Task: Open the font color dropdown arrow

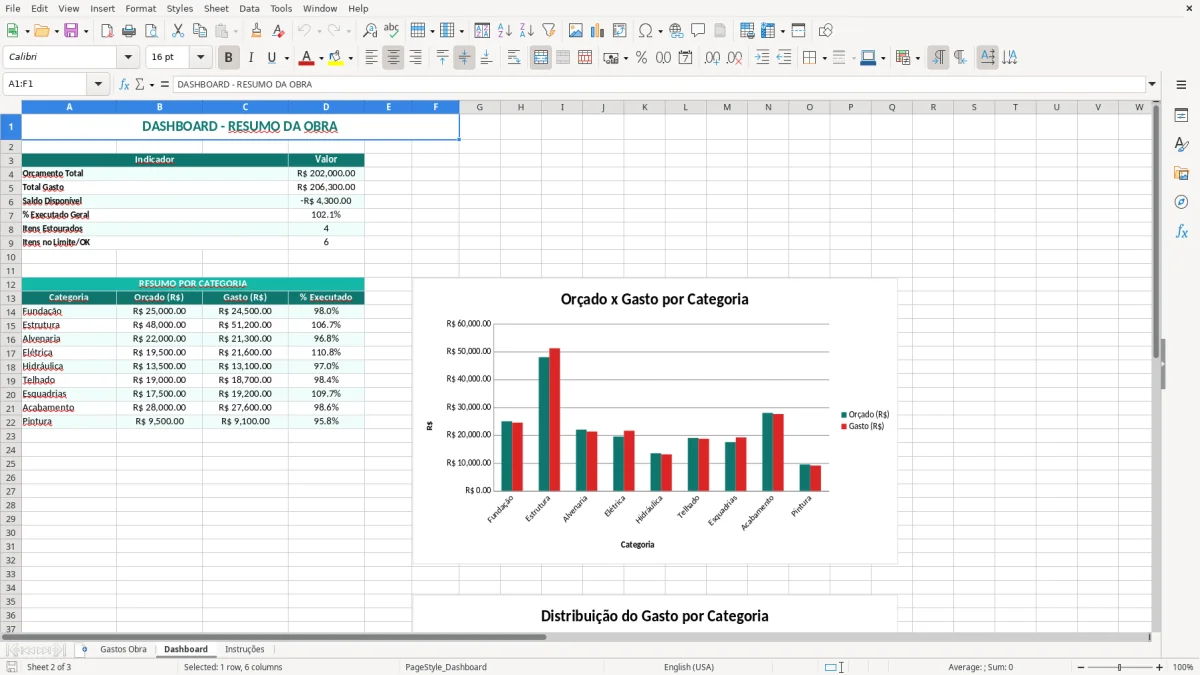Action: pos(321,58)
